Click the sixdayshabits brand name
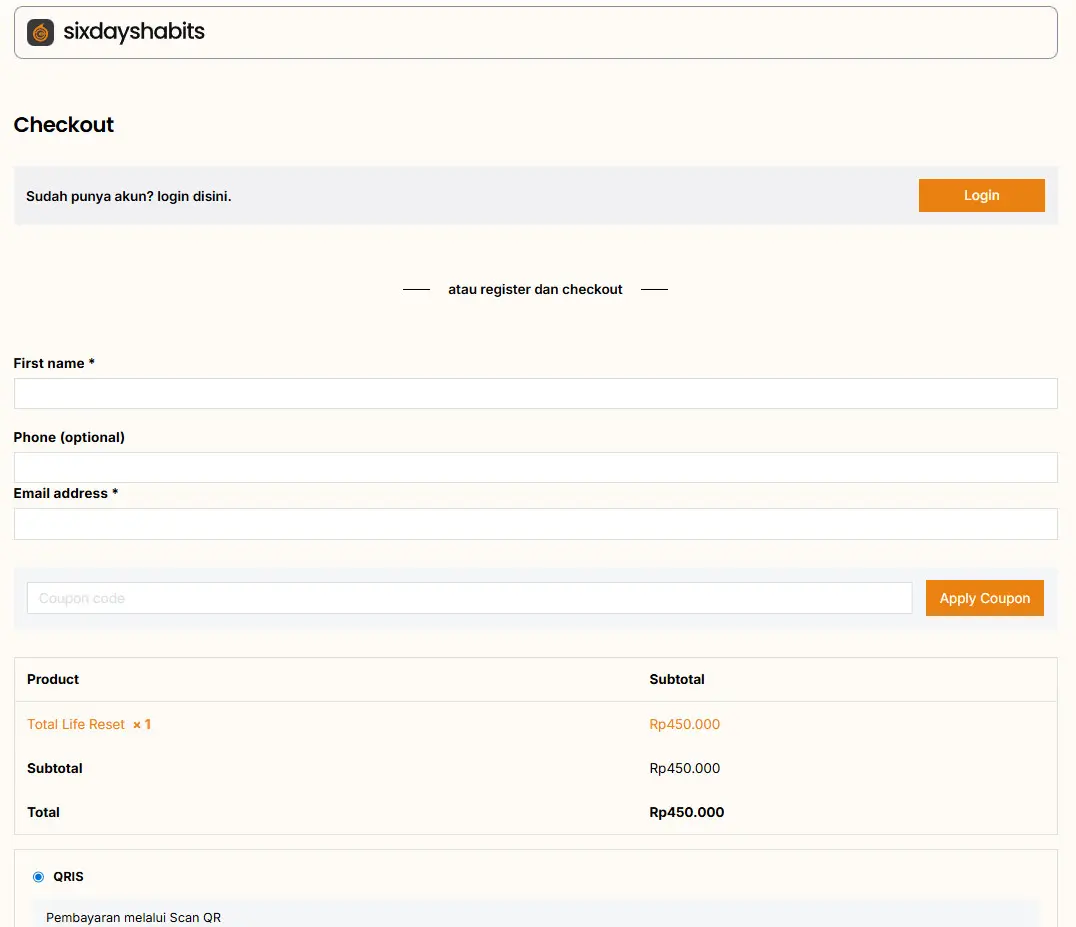1076x927 pixels. [x=133, y=32]
